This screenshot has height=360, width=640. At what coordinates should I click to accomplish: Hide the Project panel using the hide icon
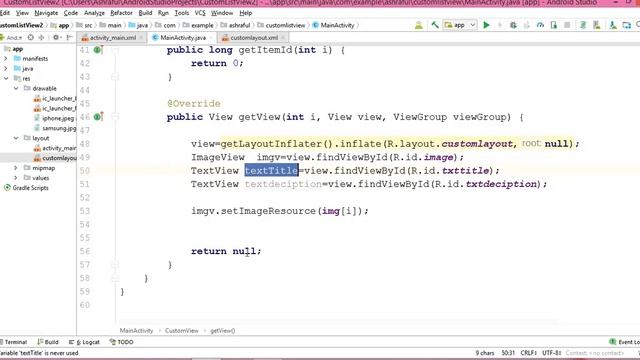click(x=69, y=38)
